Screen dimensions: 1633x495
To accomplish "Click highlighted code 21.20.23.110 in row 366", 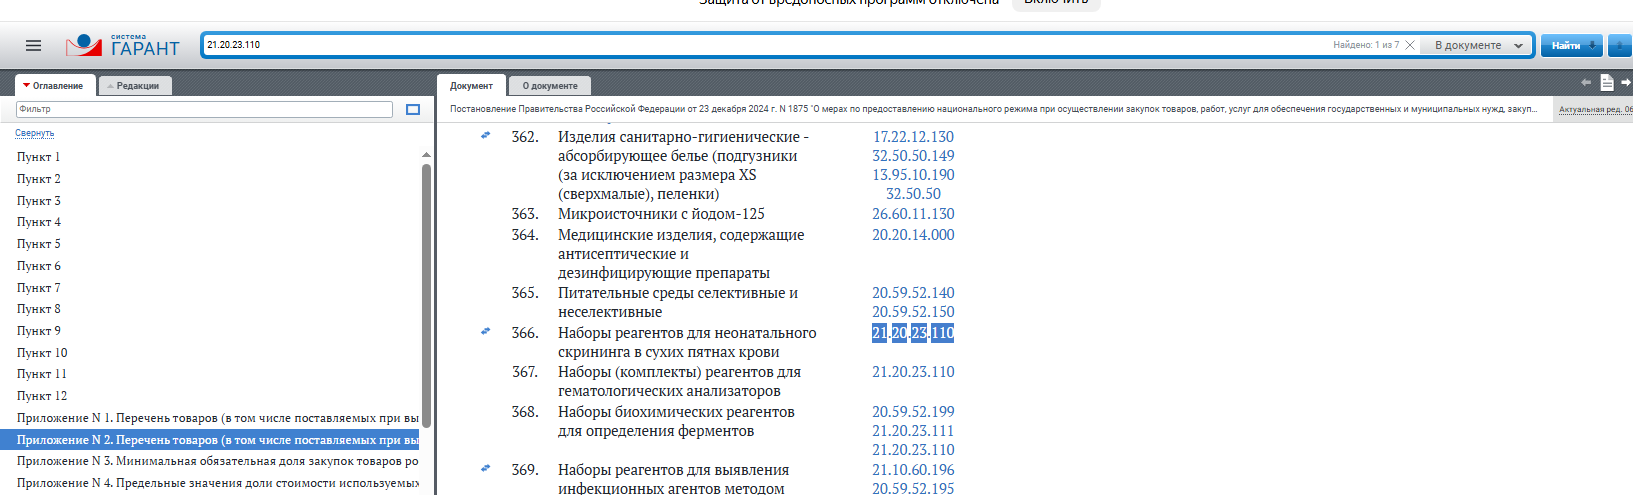I will pos(913,333).
